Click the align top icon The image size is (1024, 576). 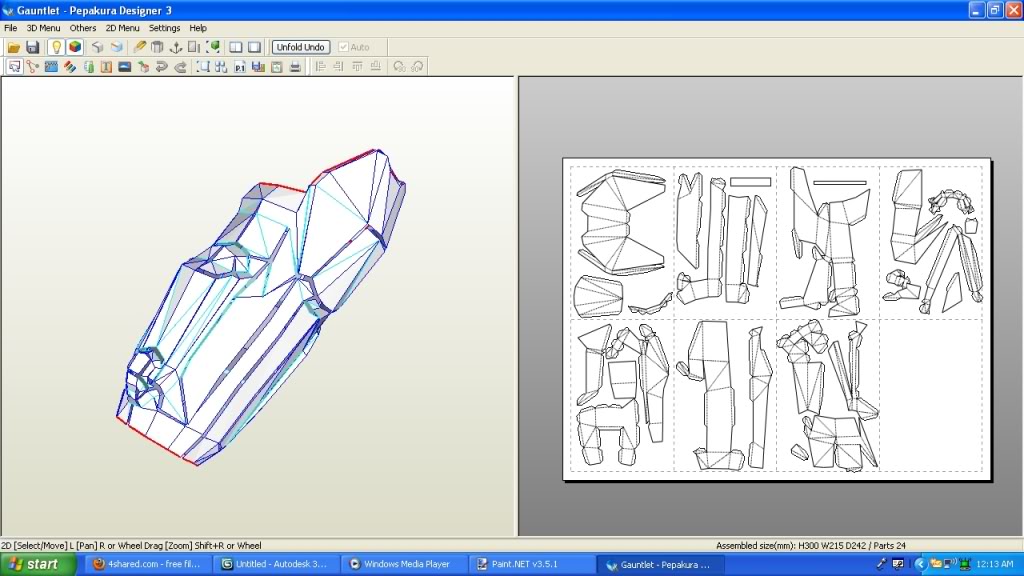(x=357, y=67)
